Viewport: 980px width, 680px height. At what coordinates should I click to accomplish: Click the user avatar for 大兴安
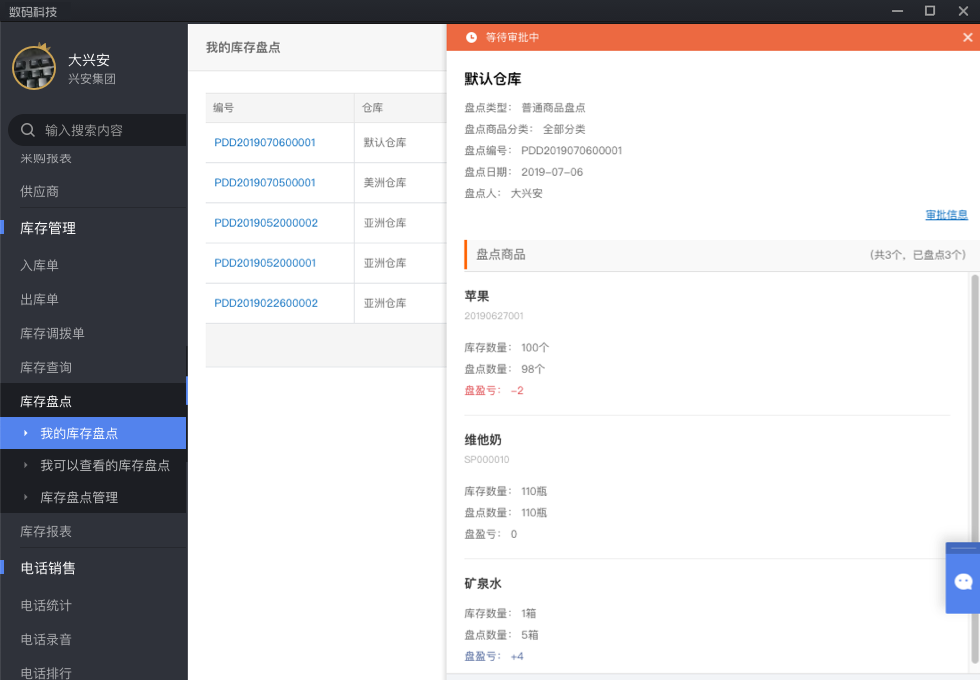(34, 67)
